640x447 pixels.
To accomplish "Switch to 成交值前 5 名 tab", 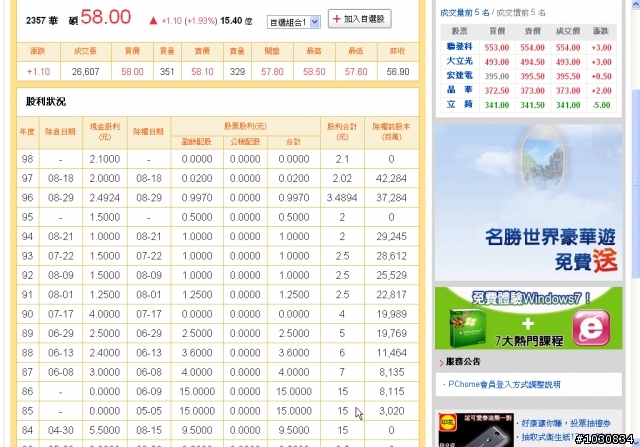I will coord(521,13).
